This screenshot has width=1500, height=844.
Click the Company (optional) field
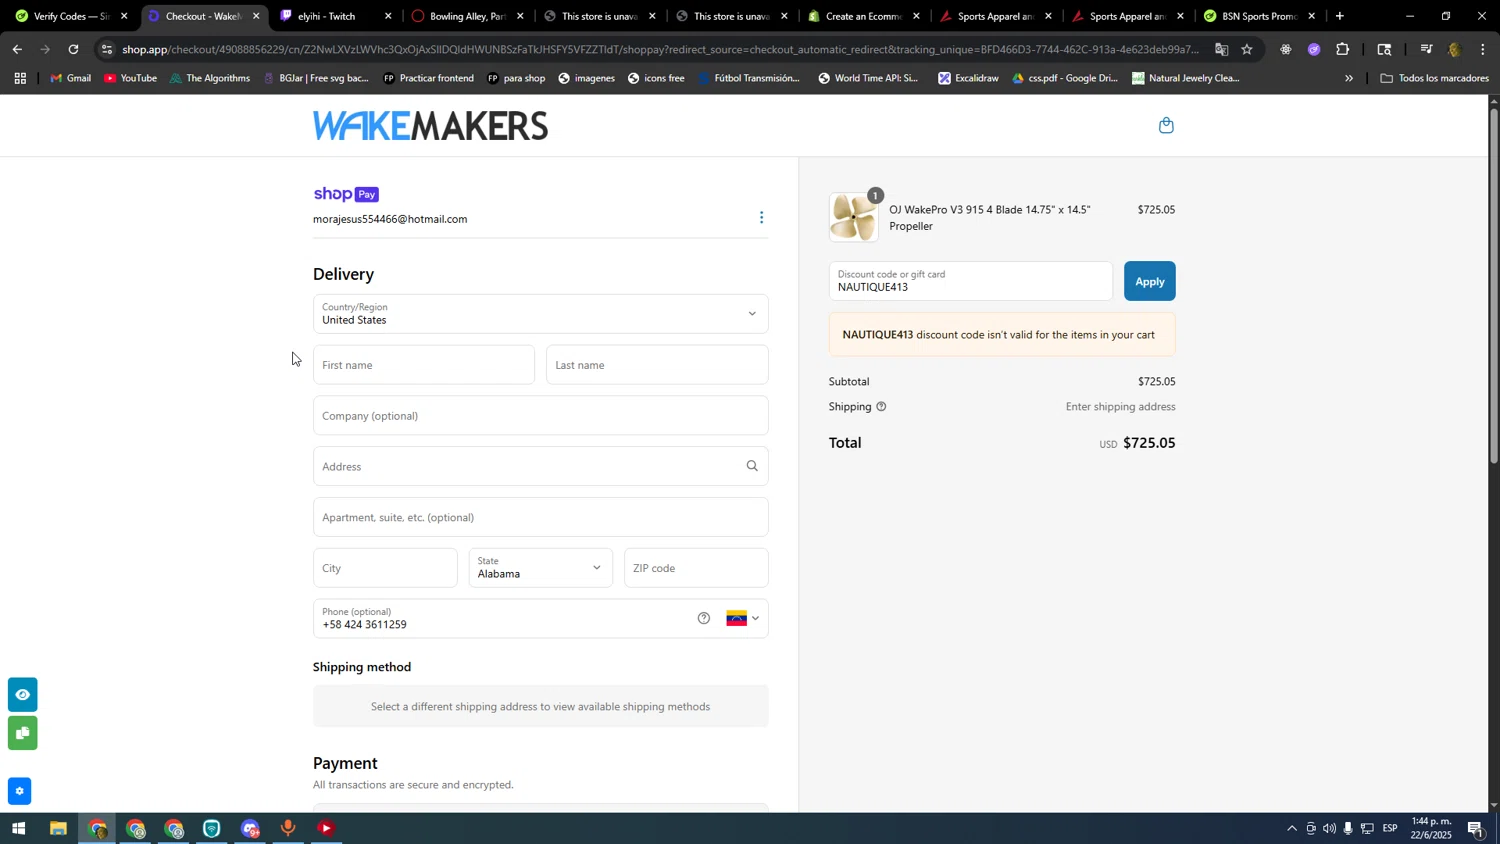point(541,416)
